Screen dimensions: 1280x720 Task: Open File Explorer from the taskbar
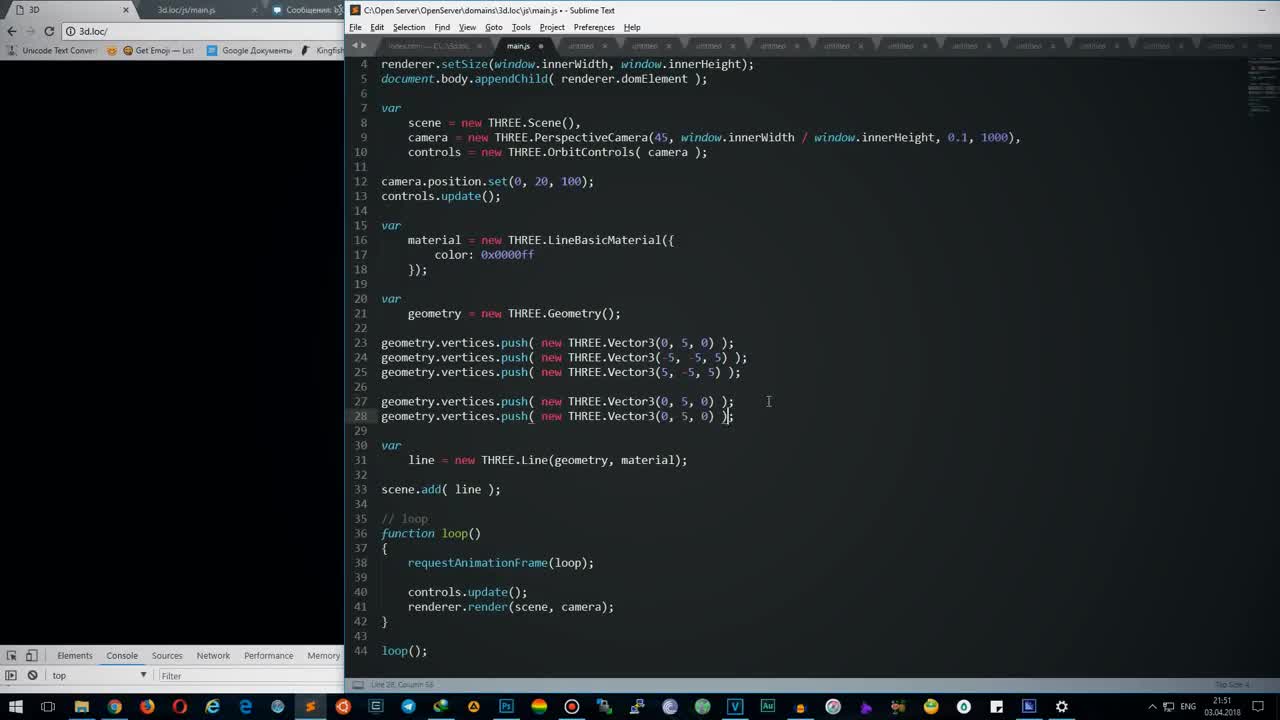click(82, 707)
